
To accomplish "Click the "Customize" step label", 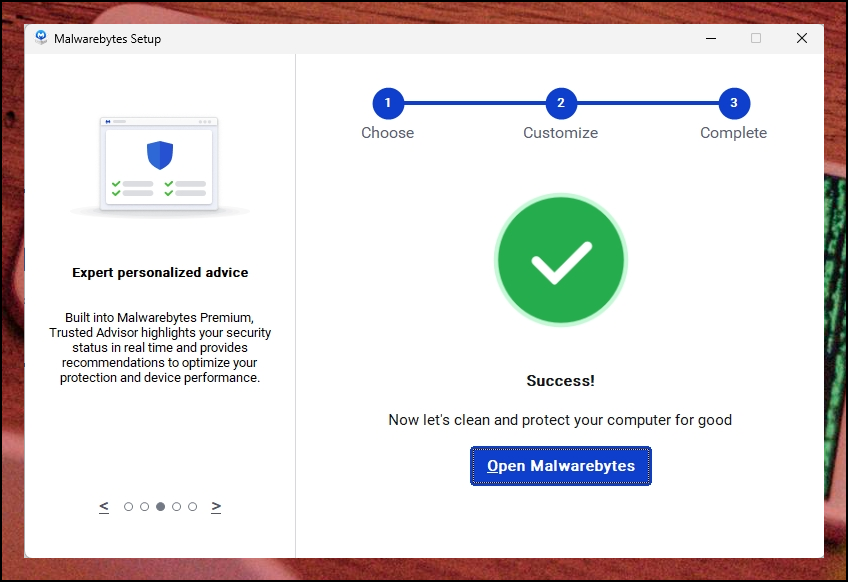I will click(561, 133).
